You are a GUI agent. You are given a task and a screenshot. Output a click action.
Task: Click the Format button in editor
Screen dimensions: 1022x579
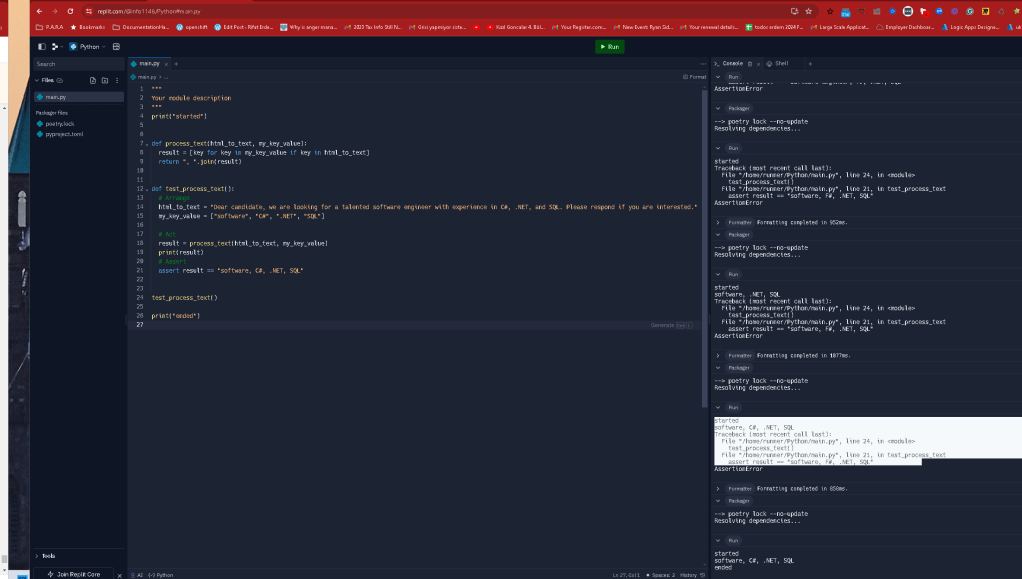point(694,77)
